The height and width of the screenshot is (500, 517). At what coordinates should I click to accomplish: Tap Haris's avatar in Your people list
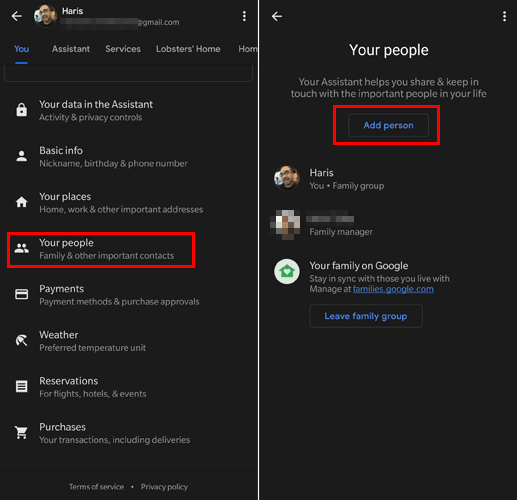[x=287, y=178]
